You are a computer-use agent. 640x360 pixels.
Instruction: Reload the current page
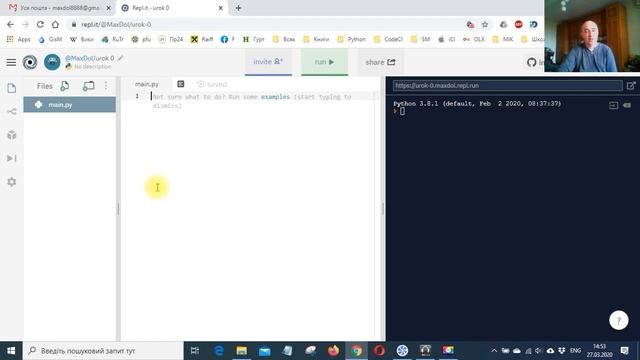pyautogui.click(x=40, y=24)
